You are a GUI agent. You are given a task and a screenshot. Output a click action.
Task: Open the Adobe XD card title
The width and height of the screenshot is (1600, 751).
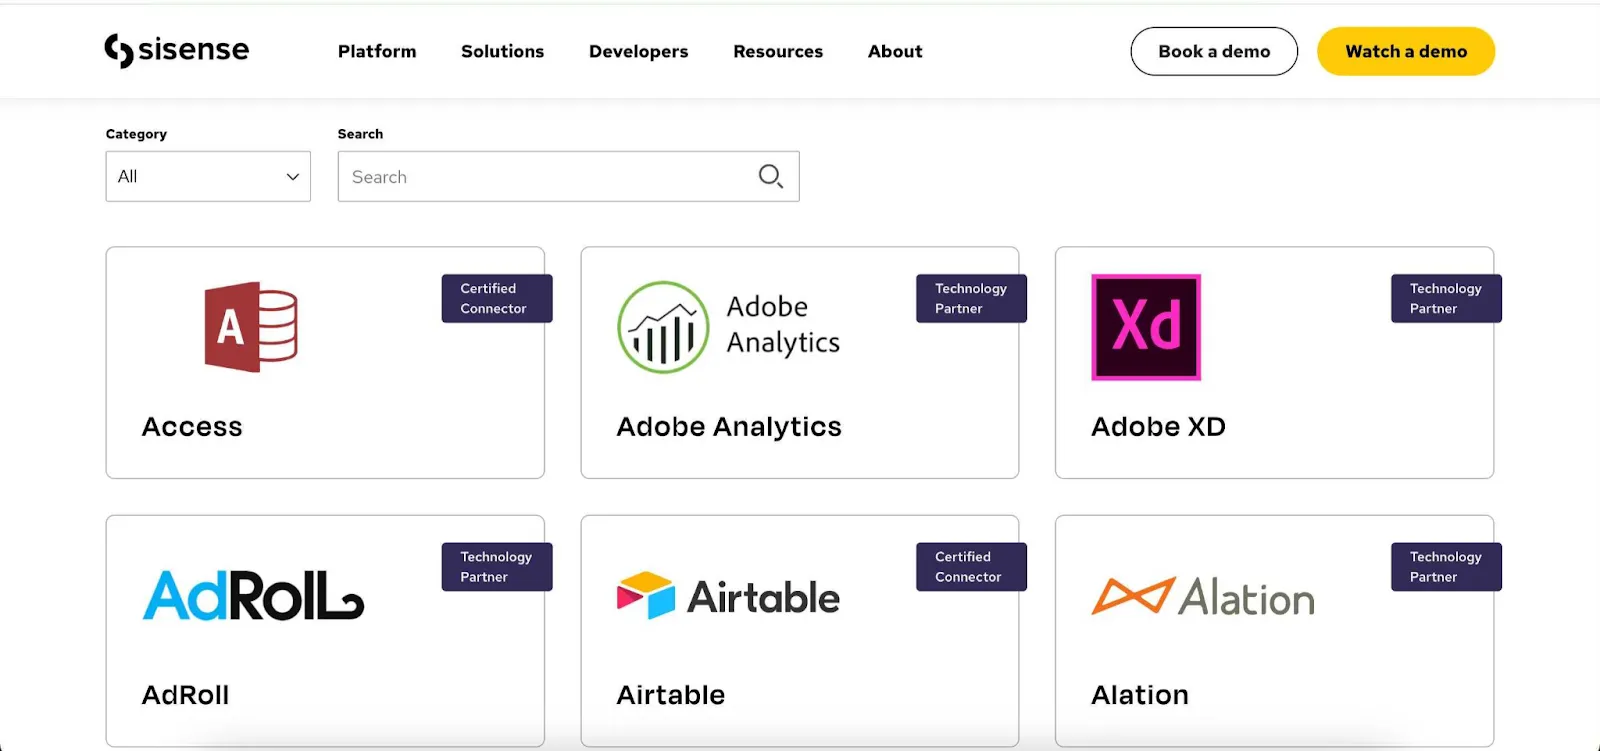(x=1158, y=427)
